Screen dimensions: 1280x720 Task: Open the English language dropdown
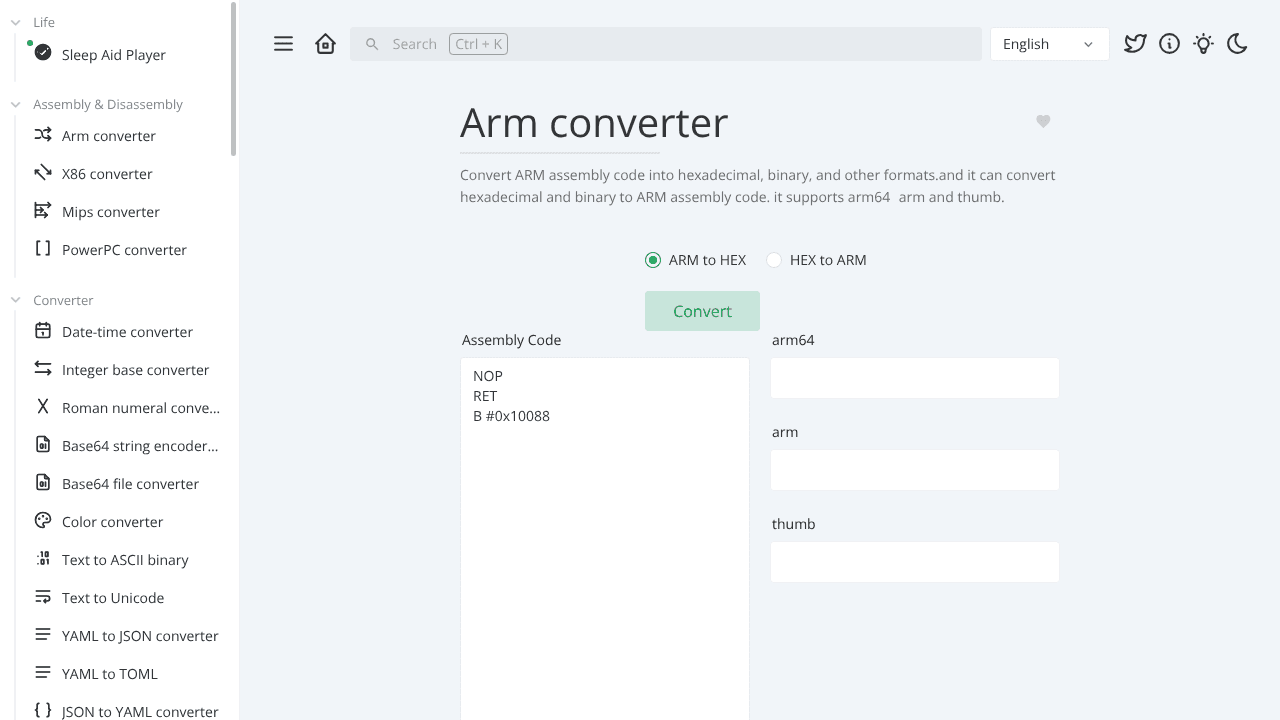(1049, 44)
